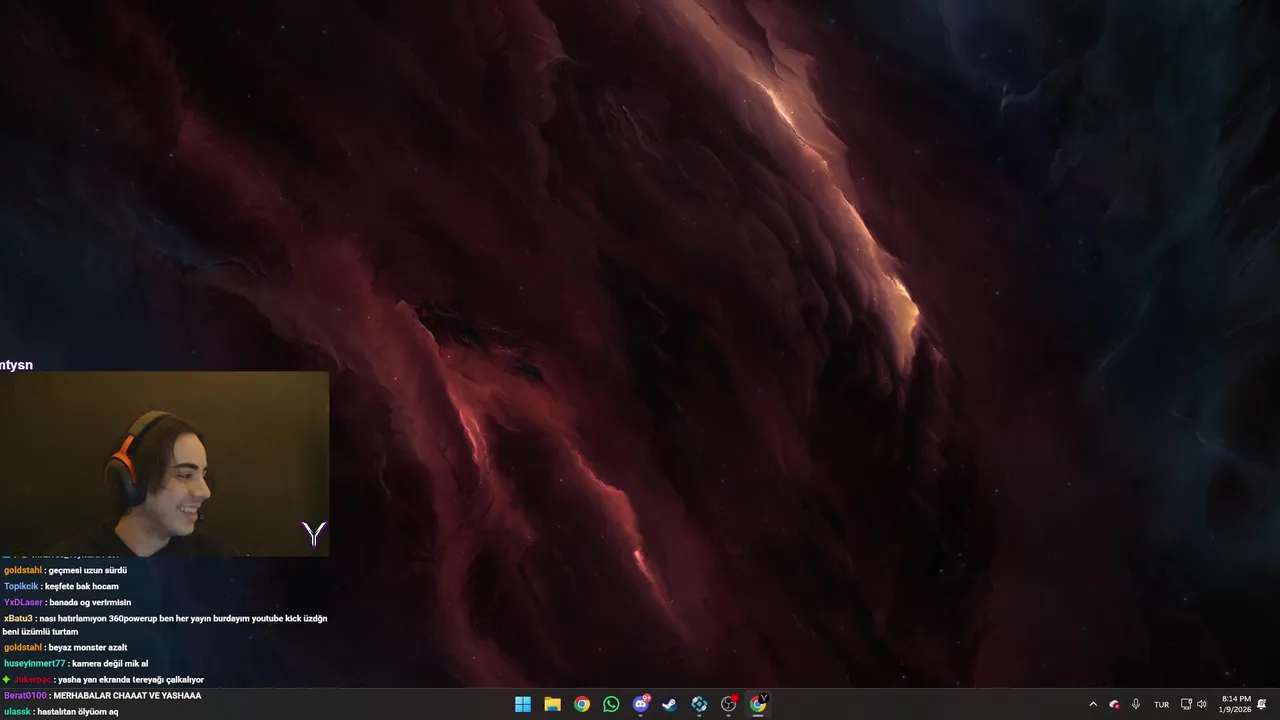Open network settings from the tray

[x=1186, y=704]
